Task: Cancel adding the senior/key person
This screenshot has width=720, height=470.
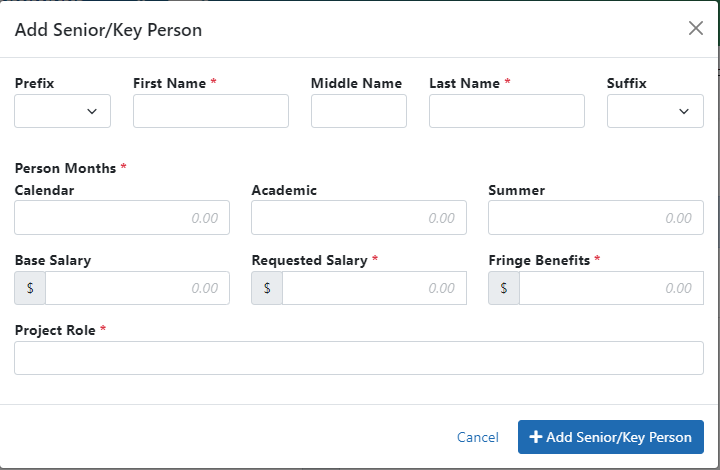Action: 477,437
